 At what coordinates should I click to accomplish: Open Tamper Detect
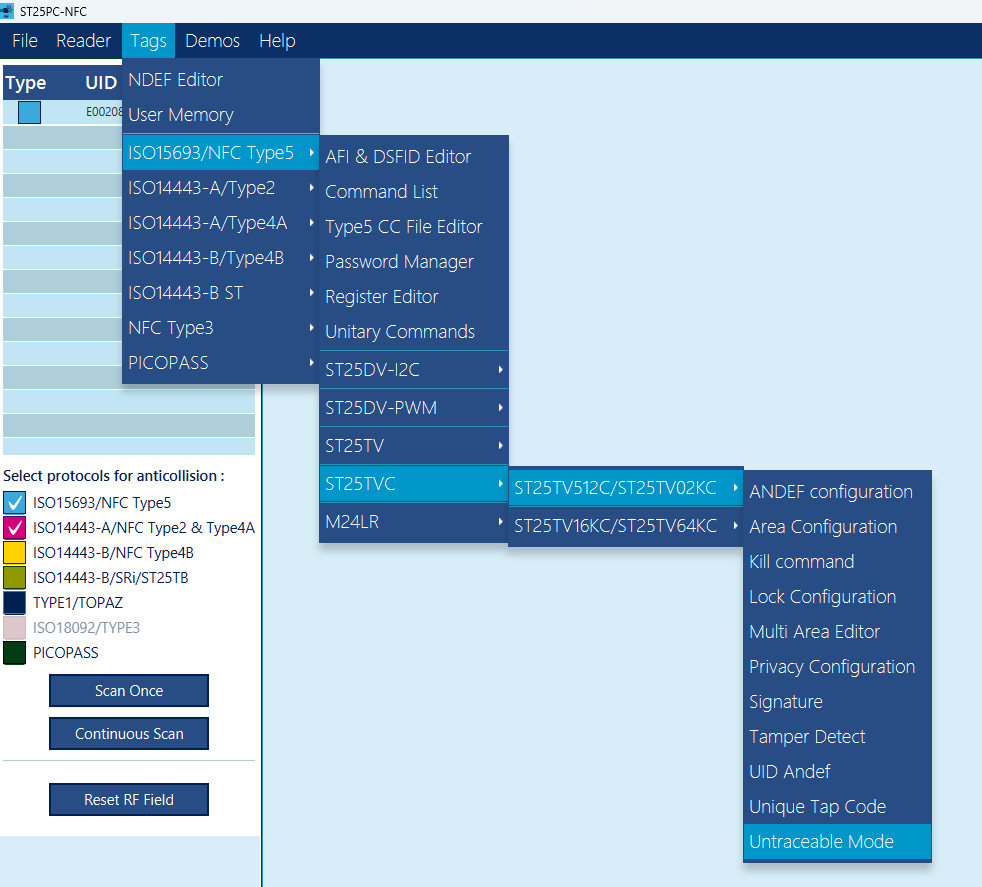(x=837, y=737)
